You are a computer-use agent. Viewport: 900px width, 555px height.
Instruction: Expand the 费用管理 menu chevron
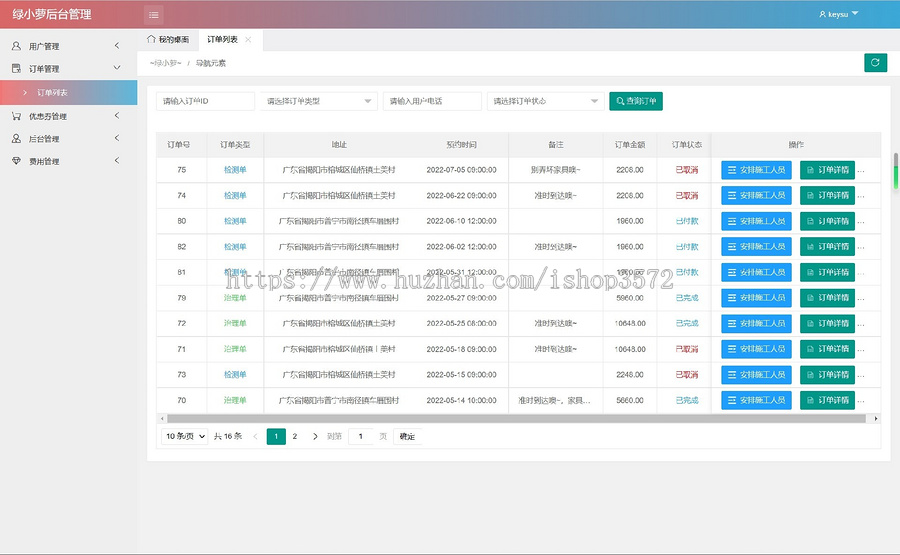[117, 161]
